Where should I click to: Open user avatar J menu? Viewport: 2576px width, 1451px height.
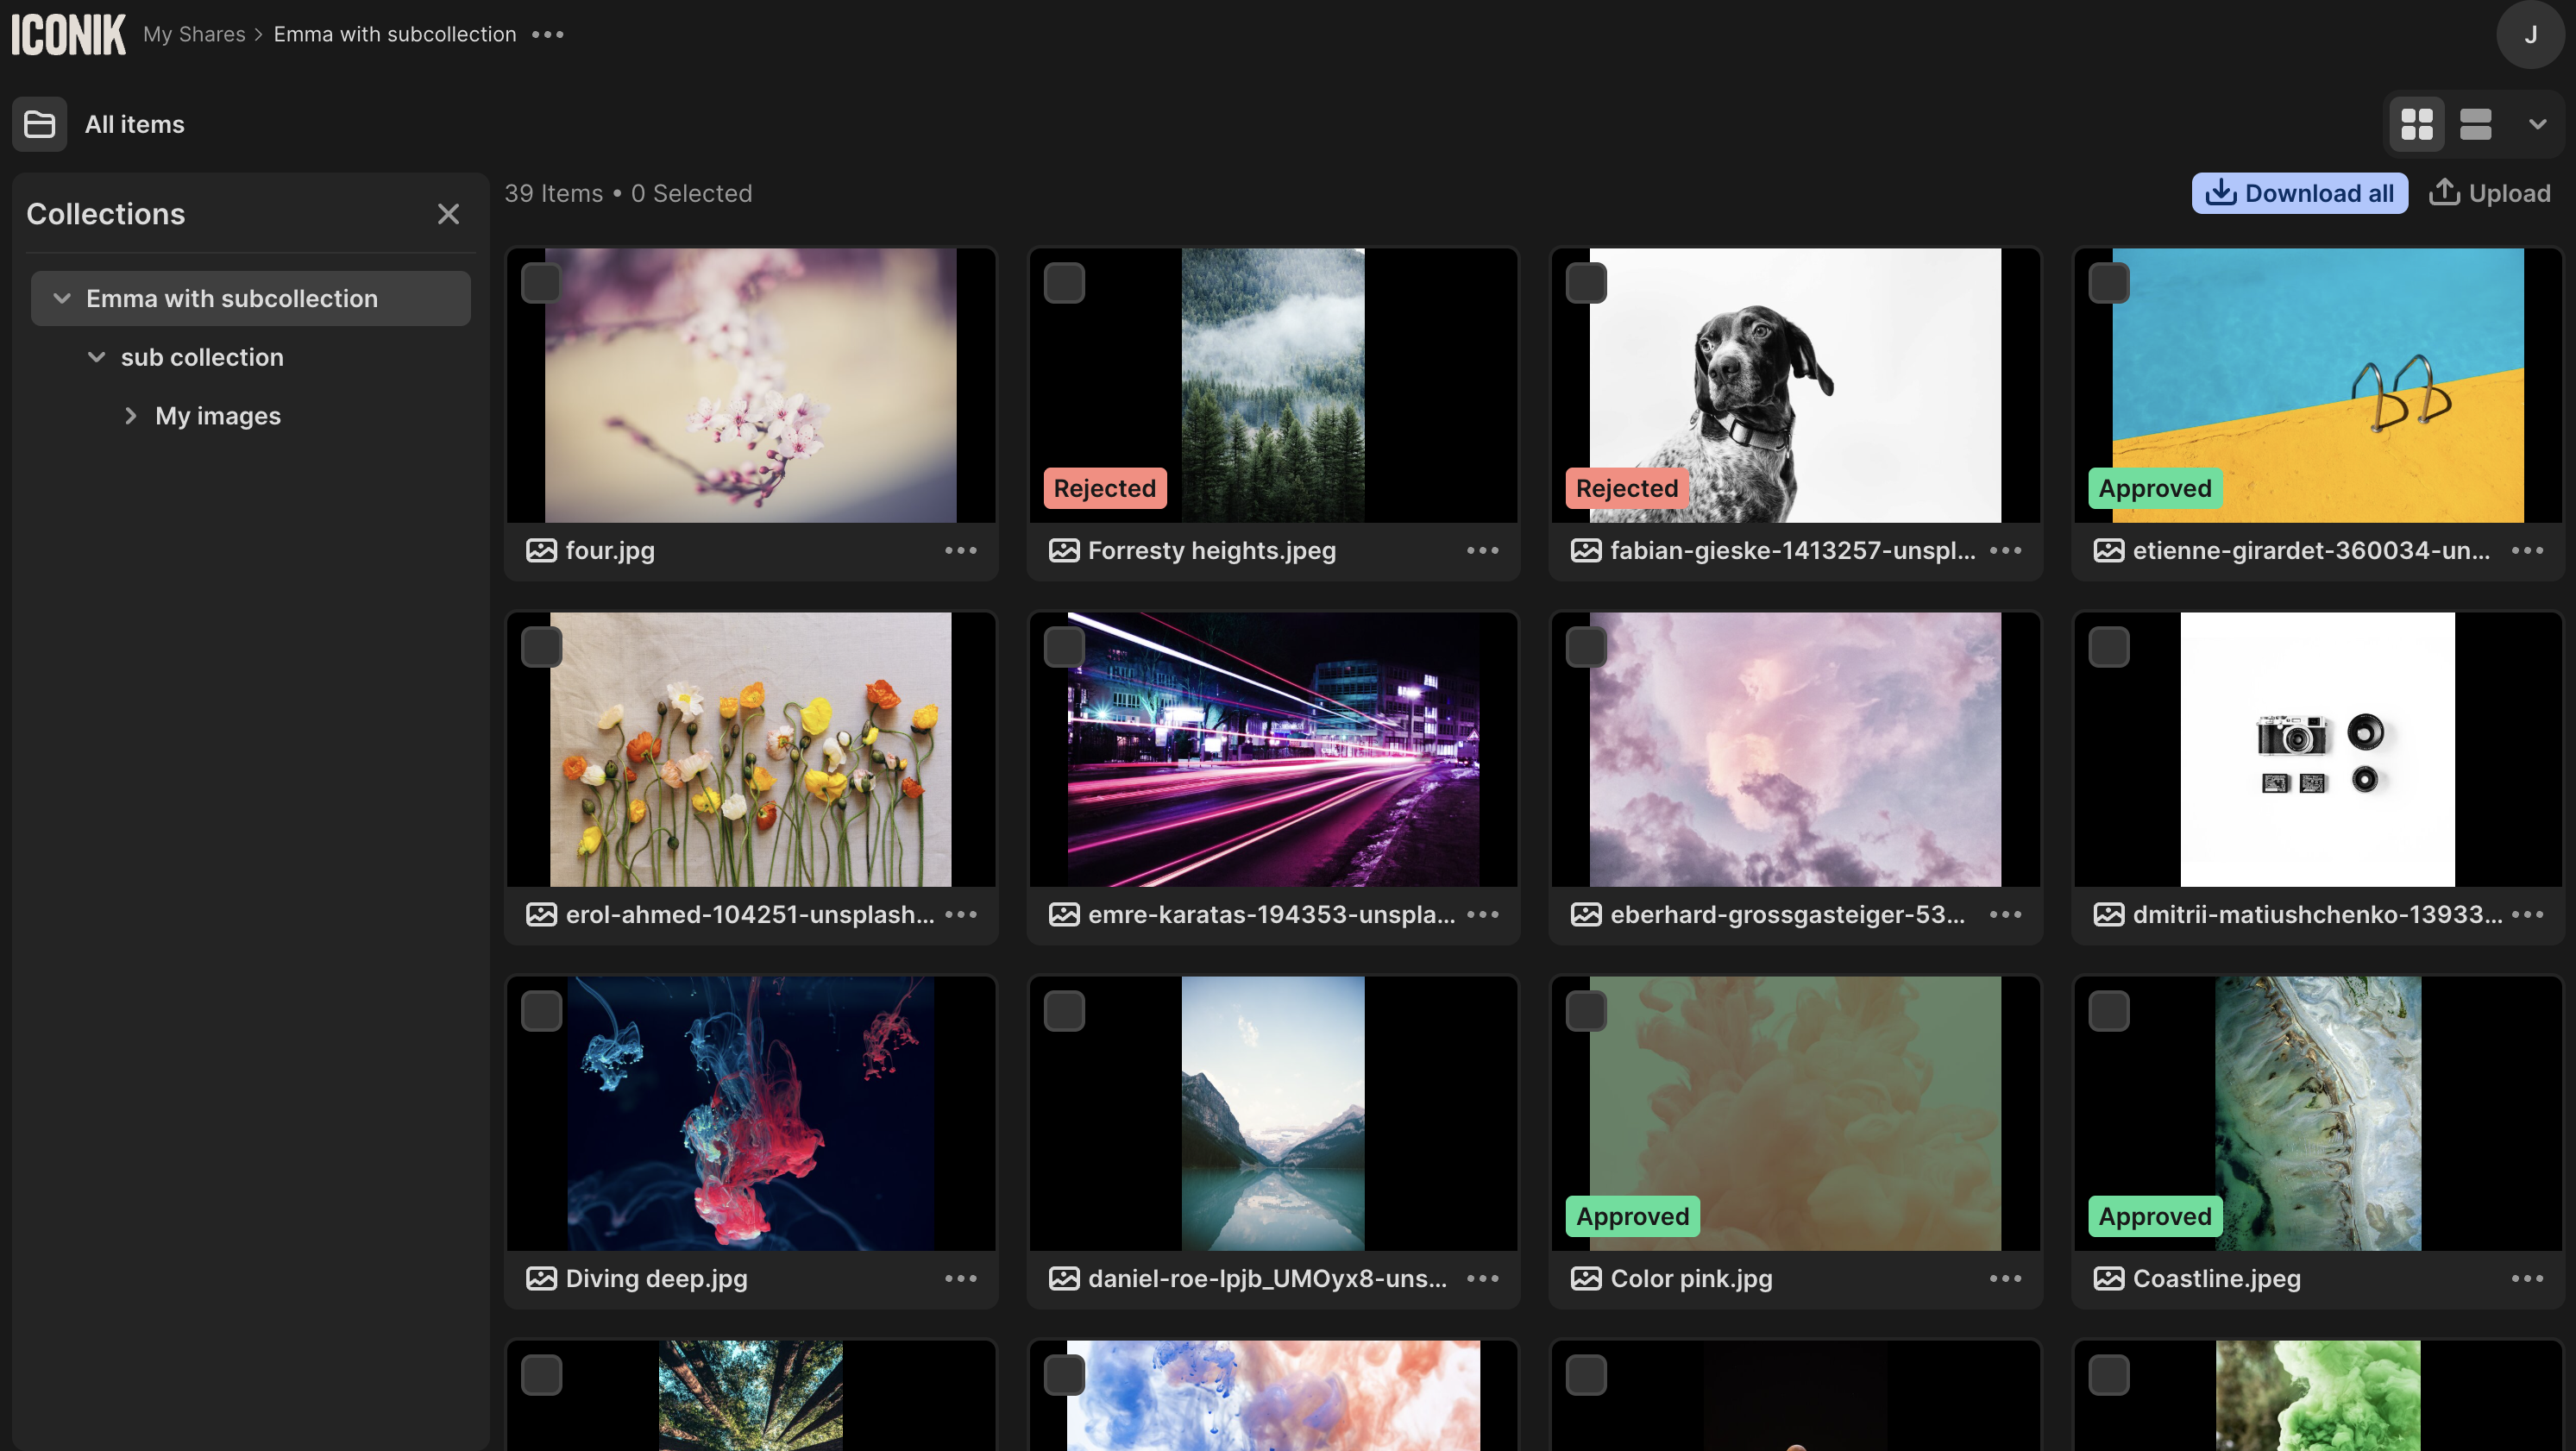tap(2529, 34)
